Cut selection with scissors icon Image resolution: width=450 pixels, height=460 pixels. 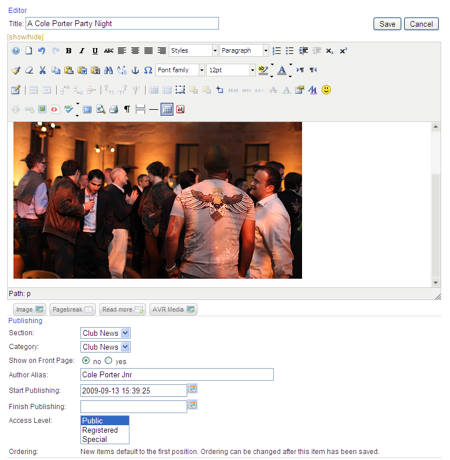(42, 70)
